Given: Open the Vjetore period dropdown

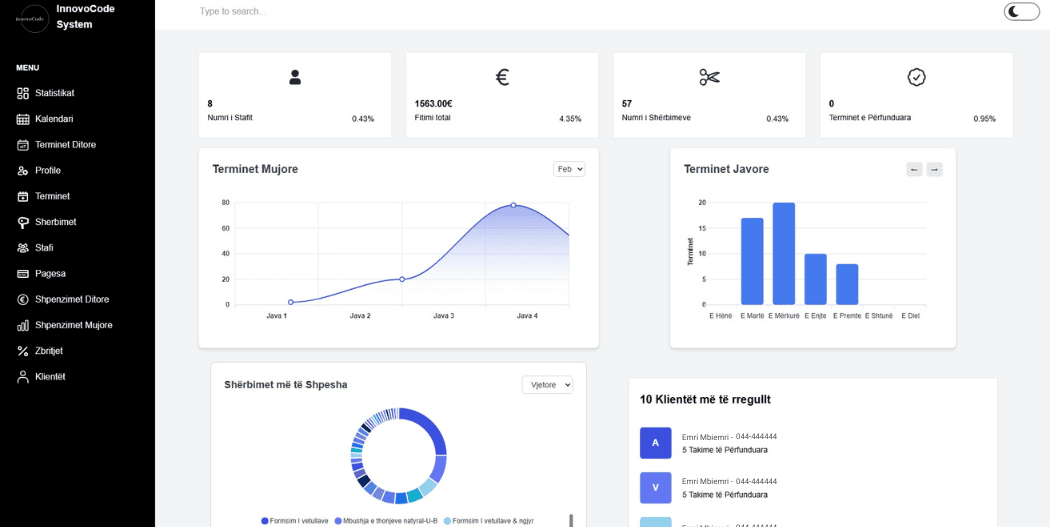Looking at the screenshot, I should 547,384.
